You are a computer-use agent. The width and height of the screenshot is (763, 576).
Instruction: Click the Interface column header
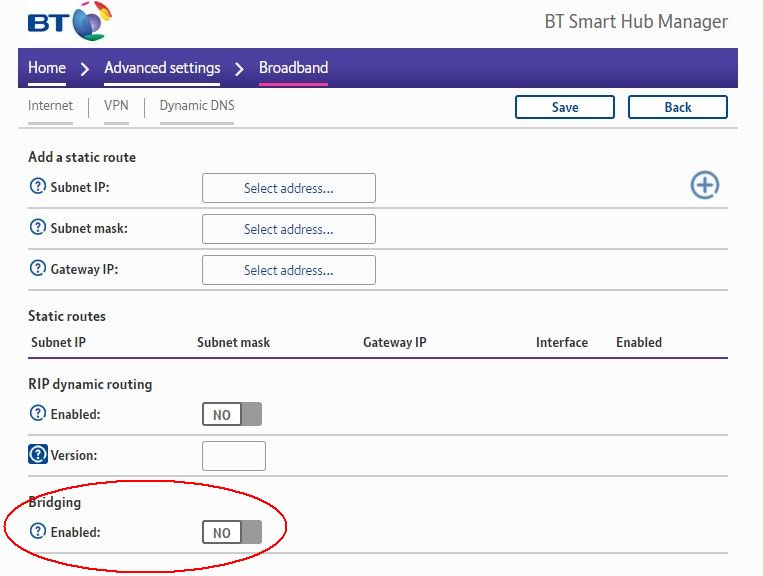(562, 342)
